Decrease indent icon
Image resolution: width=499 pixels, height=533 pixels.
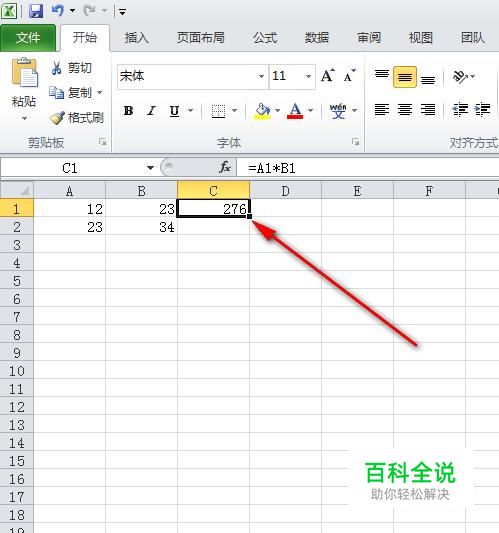tap(460, 110)
